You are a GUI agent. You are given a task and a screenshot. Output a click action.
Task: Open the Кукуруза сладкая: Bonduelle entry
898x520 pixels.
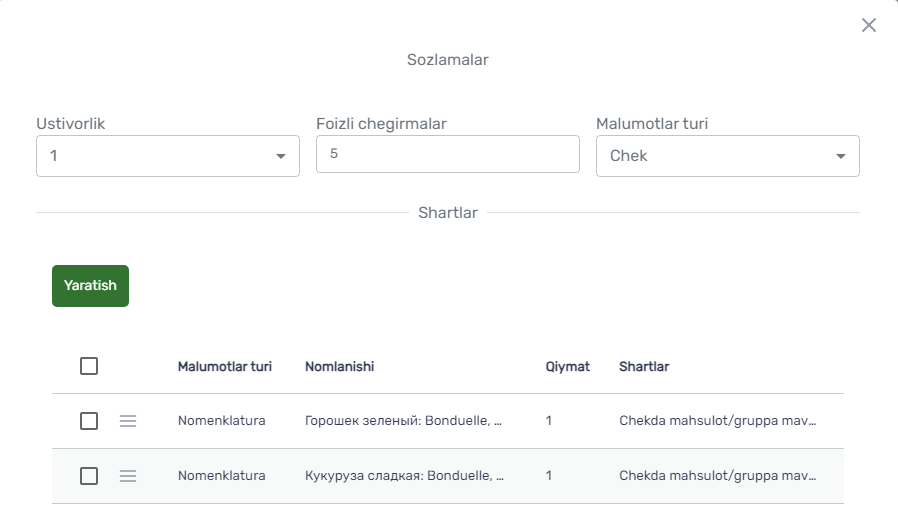pyautogui.click(x=404, y=476)
